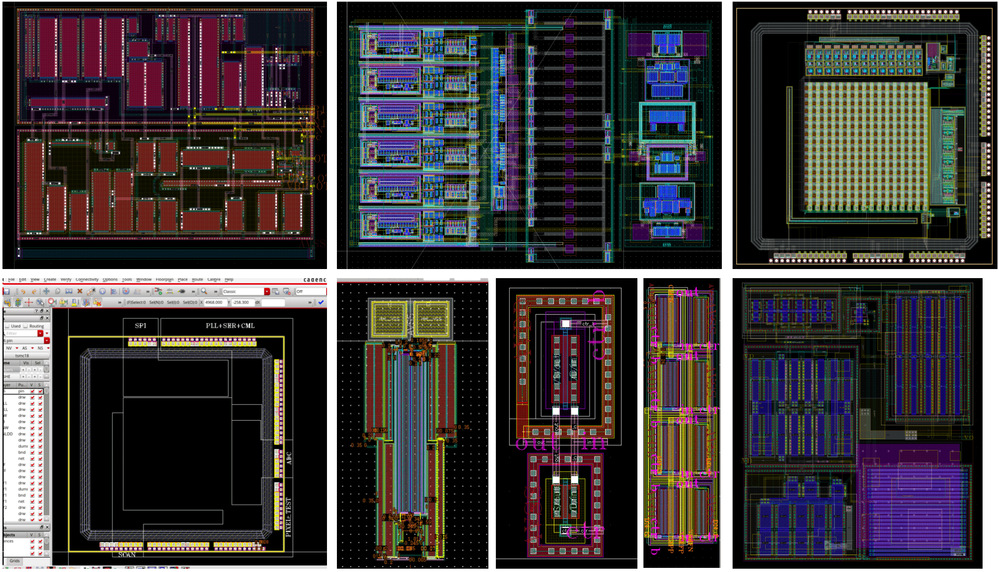This screenshot has height=572, width=999.
Task: Enable the Routing checkbox in layers panel
Action: click(x=25, y=326)
